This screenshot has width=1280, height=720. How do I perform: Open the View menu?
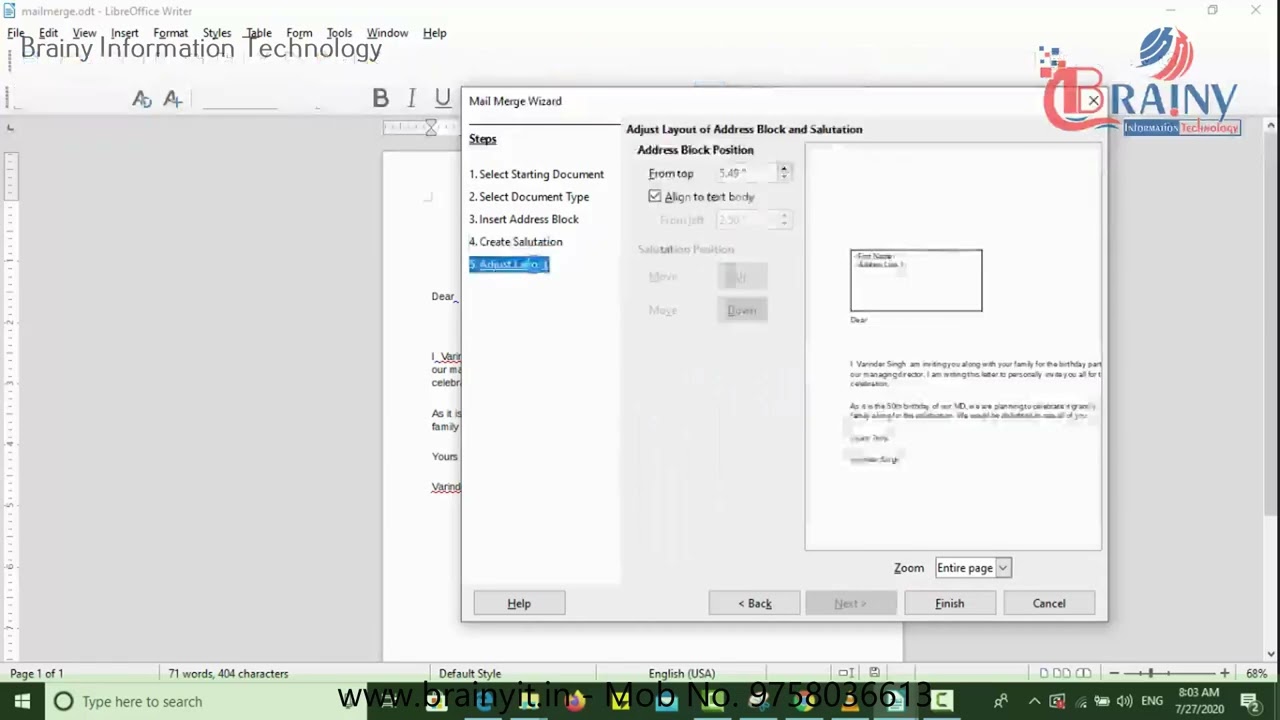click(84, 33)
